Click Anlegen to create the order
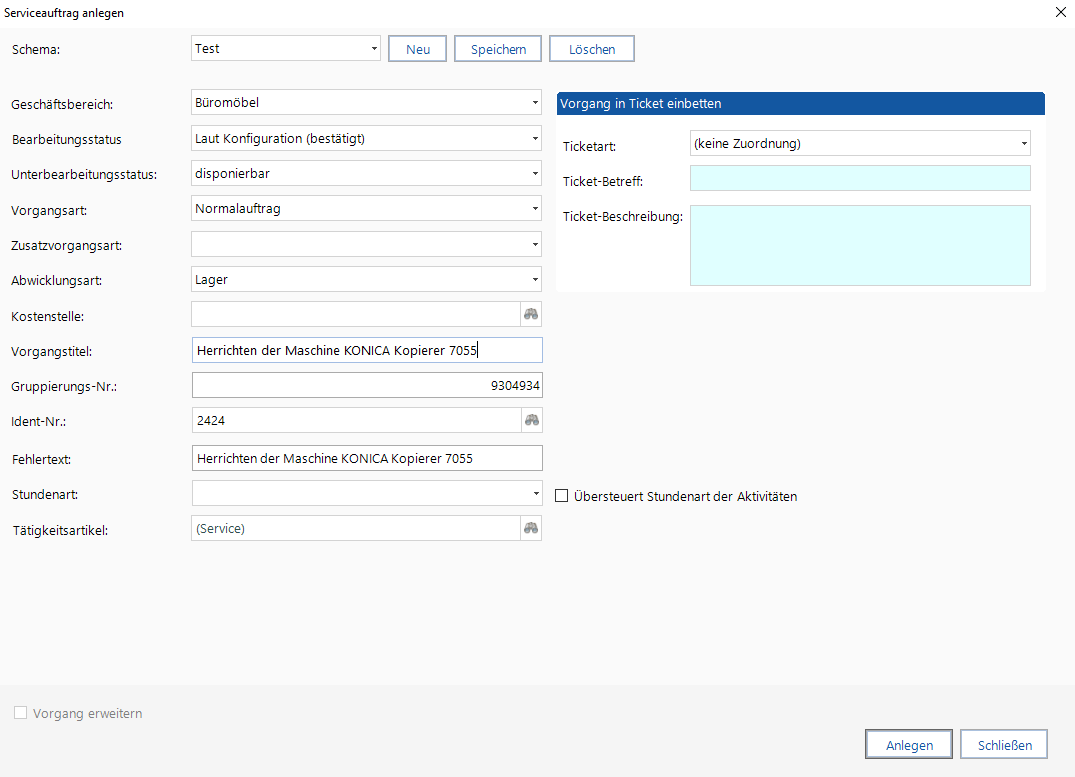 [909, 745]
